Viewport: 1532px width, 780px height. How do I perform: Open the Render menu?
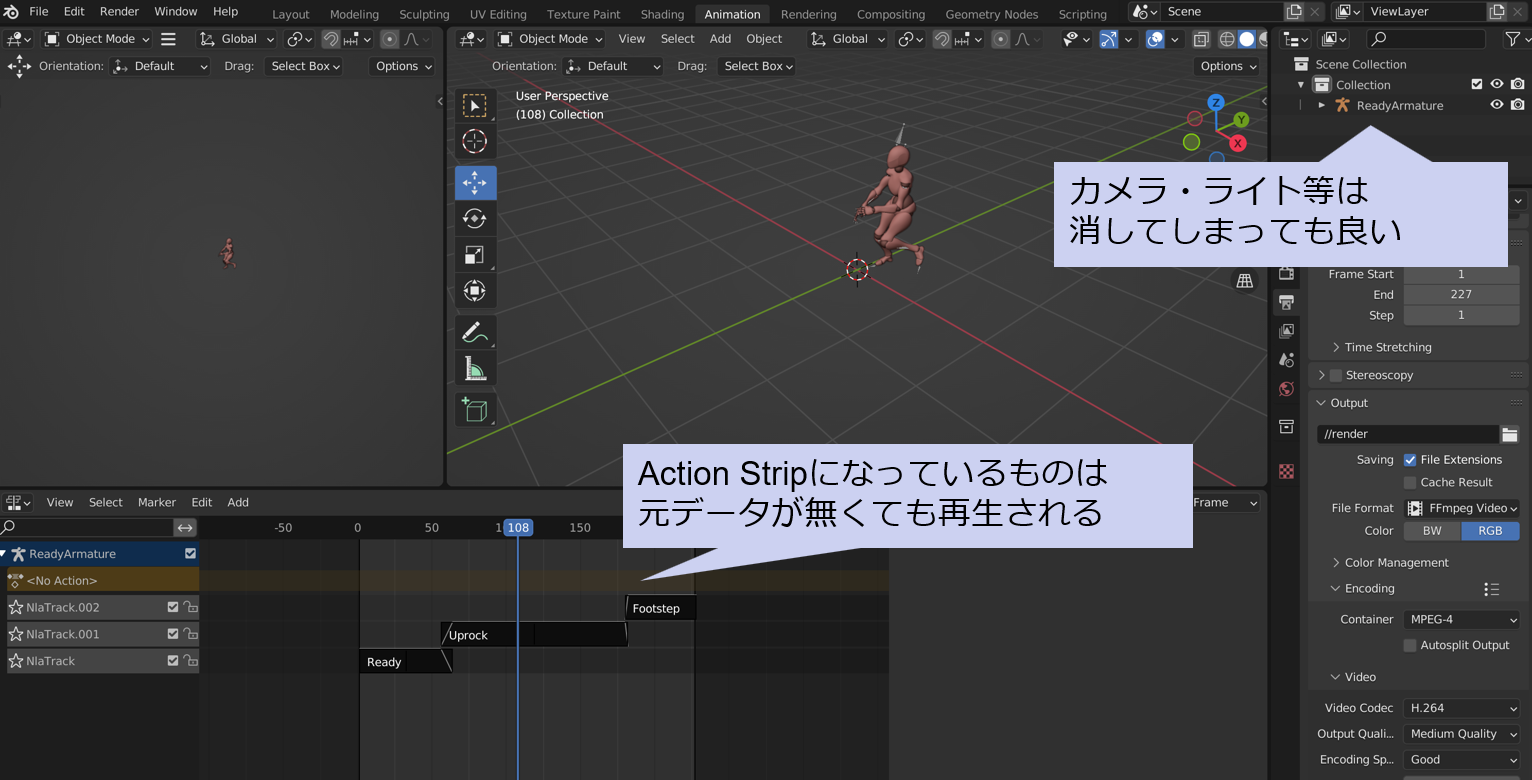[119, 12]
